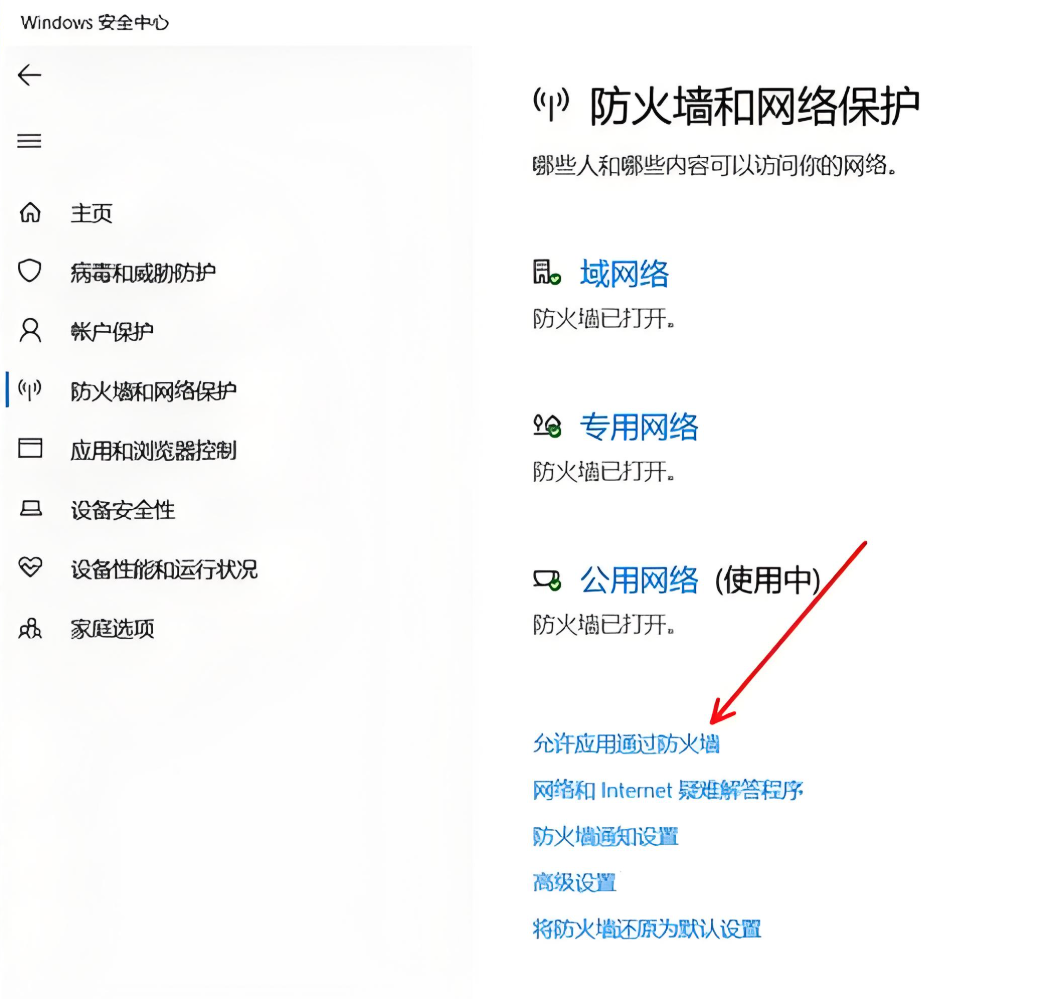1048x999 pixels.
Task: Click the family icon for 家庭选项
Action: 30,628
